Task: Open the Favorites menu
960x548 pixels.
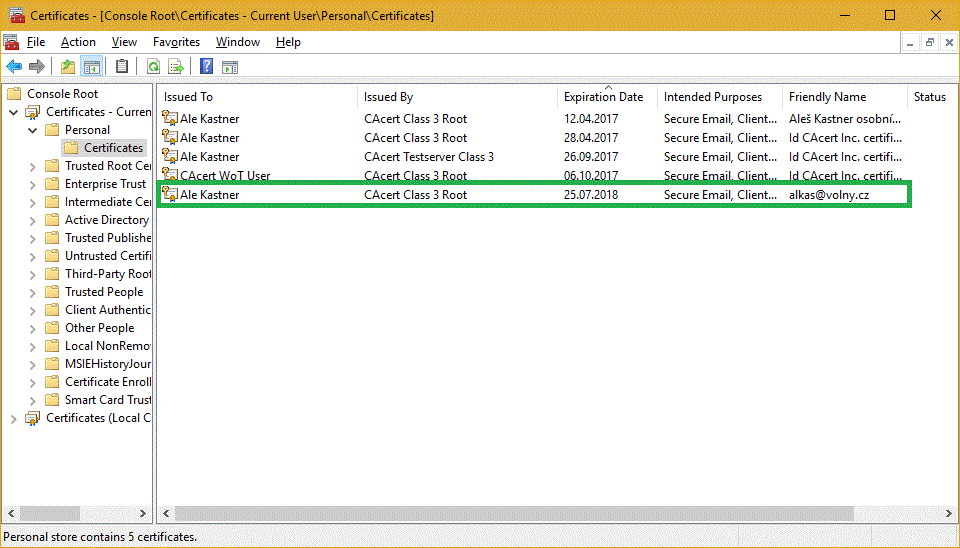Action: (176, 42)
